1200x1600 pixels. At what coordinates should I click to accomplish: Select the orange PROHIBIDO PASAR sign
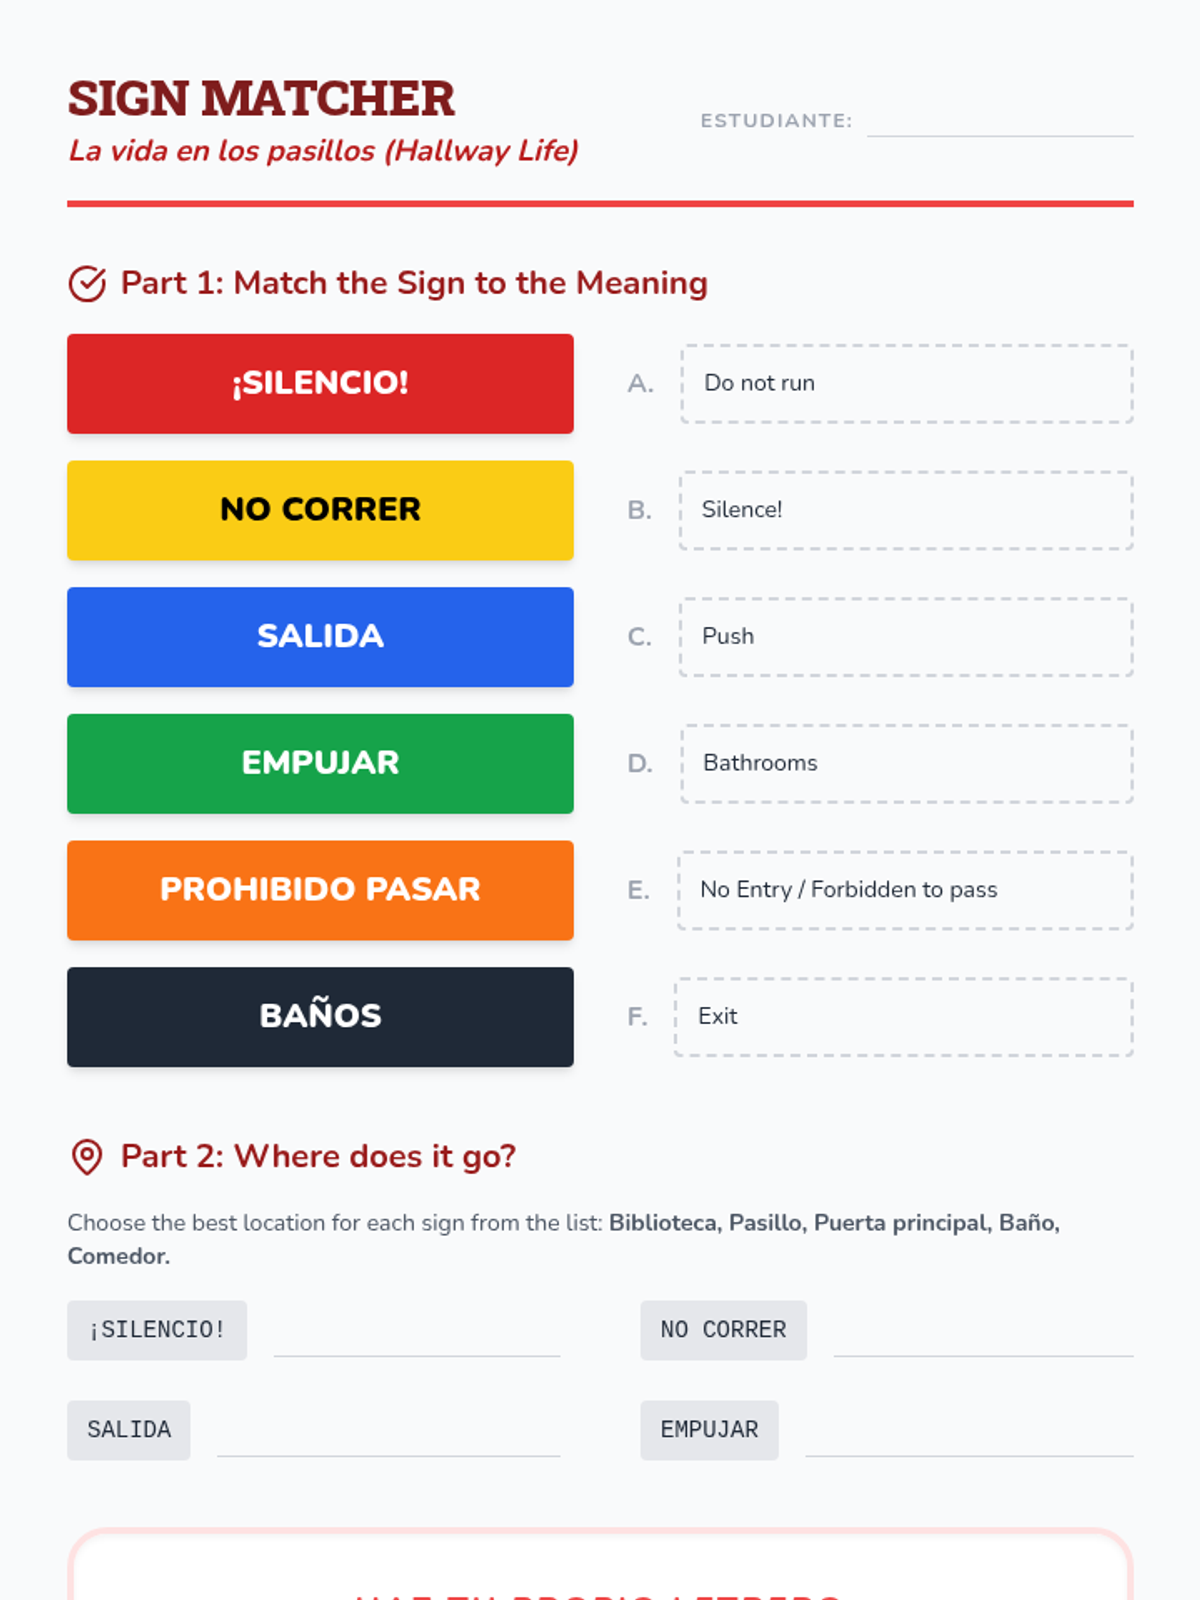click(320, 890)
